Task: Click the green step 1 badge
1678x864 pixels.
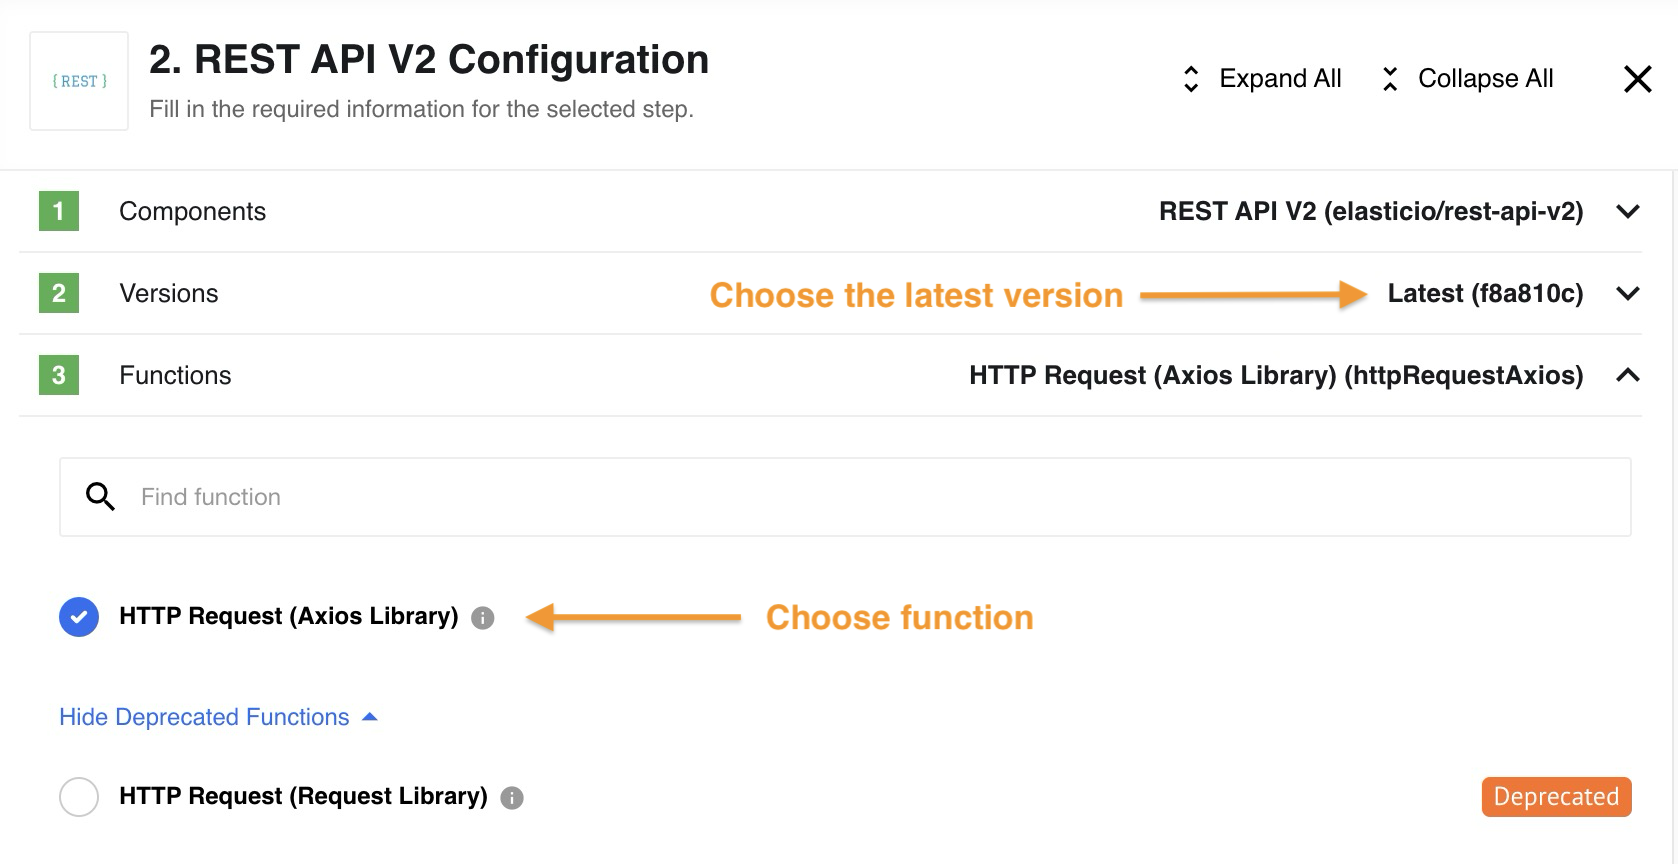Action: click(x=59, y=211)
